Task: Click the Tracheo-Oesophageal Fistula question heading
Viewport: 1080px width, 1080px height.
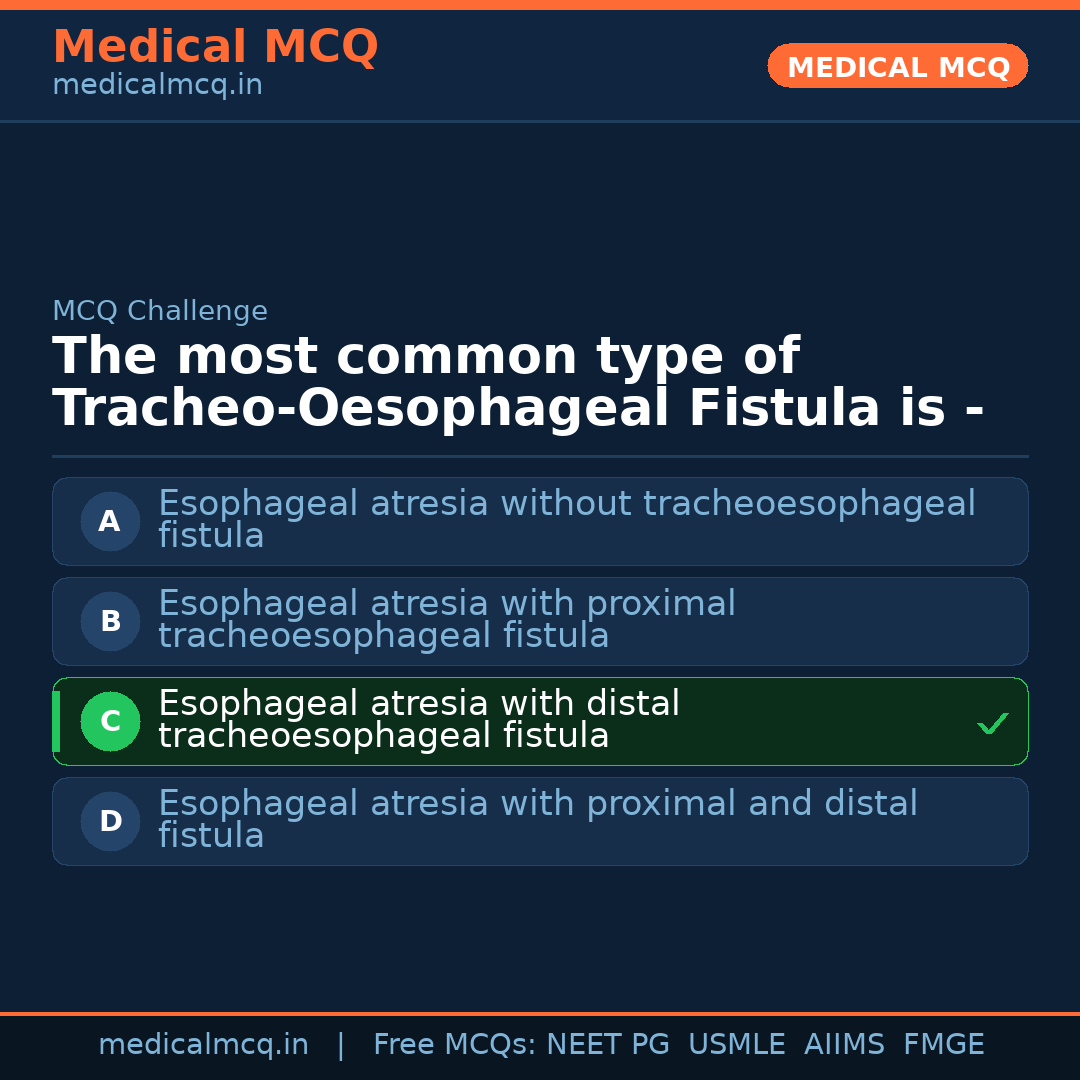Action: (518, 382)
